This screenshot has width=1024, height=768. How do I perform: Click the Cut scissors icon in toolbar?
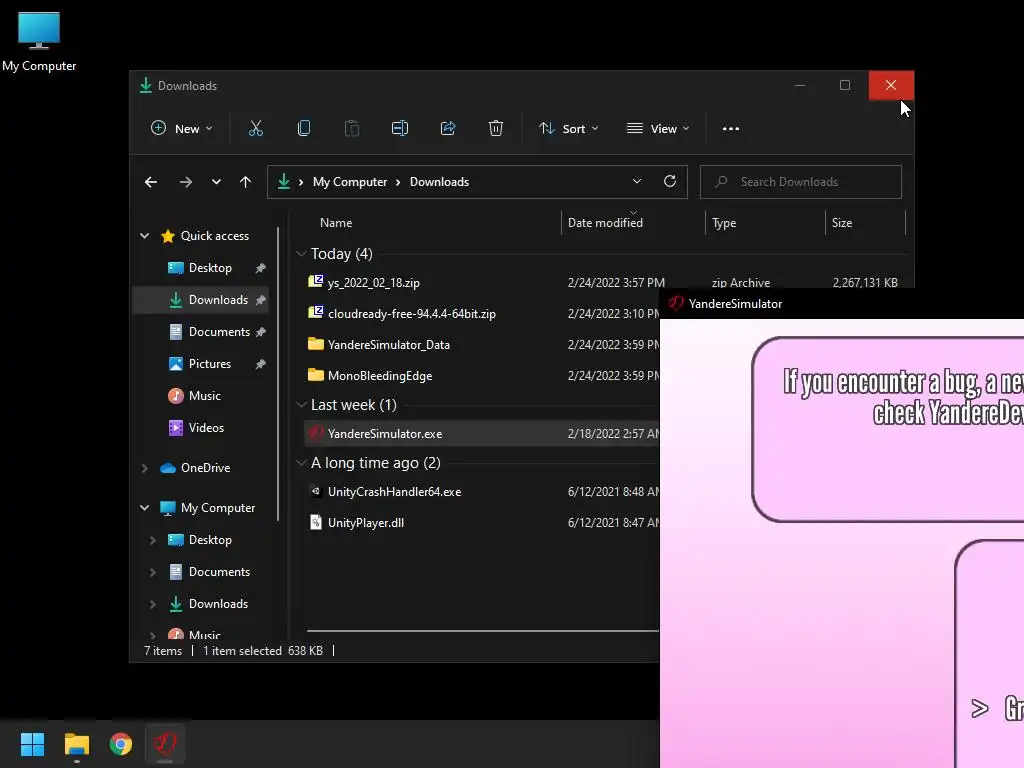pyautogui.click(x=255, y=129)
